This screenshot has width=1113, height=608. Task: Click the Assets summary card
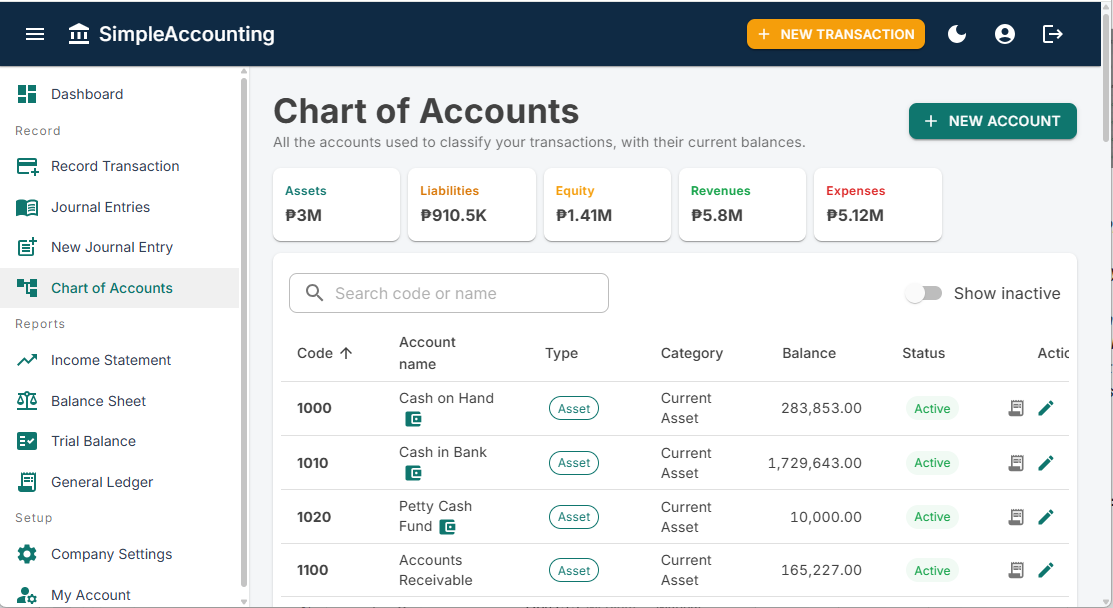click(336, 204)
